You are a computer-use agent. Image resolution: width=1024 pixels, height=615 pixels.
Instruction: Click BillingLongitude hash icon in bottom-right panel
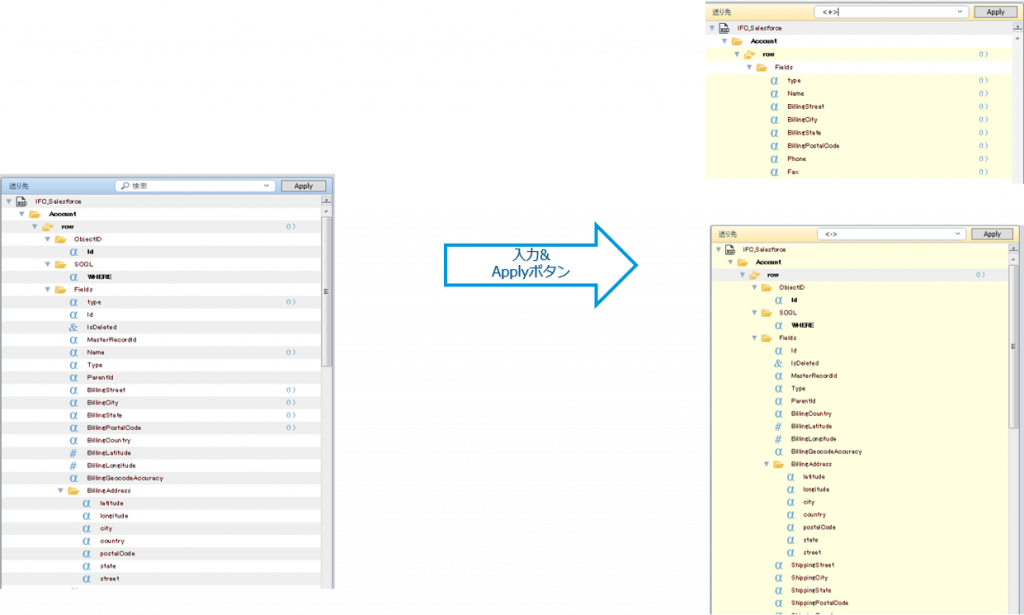tap(778, 439)
